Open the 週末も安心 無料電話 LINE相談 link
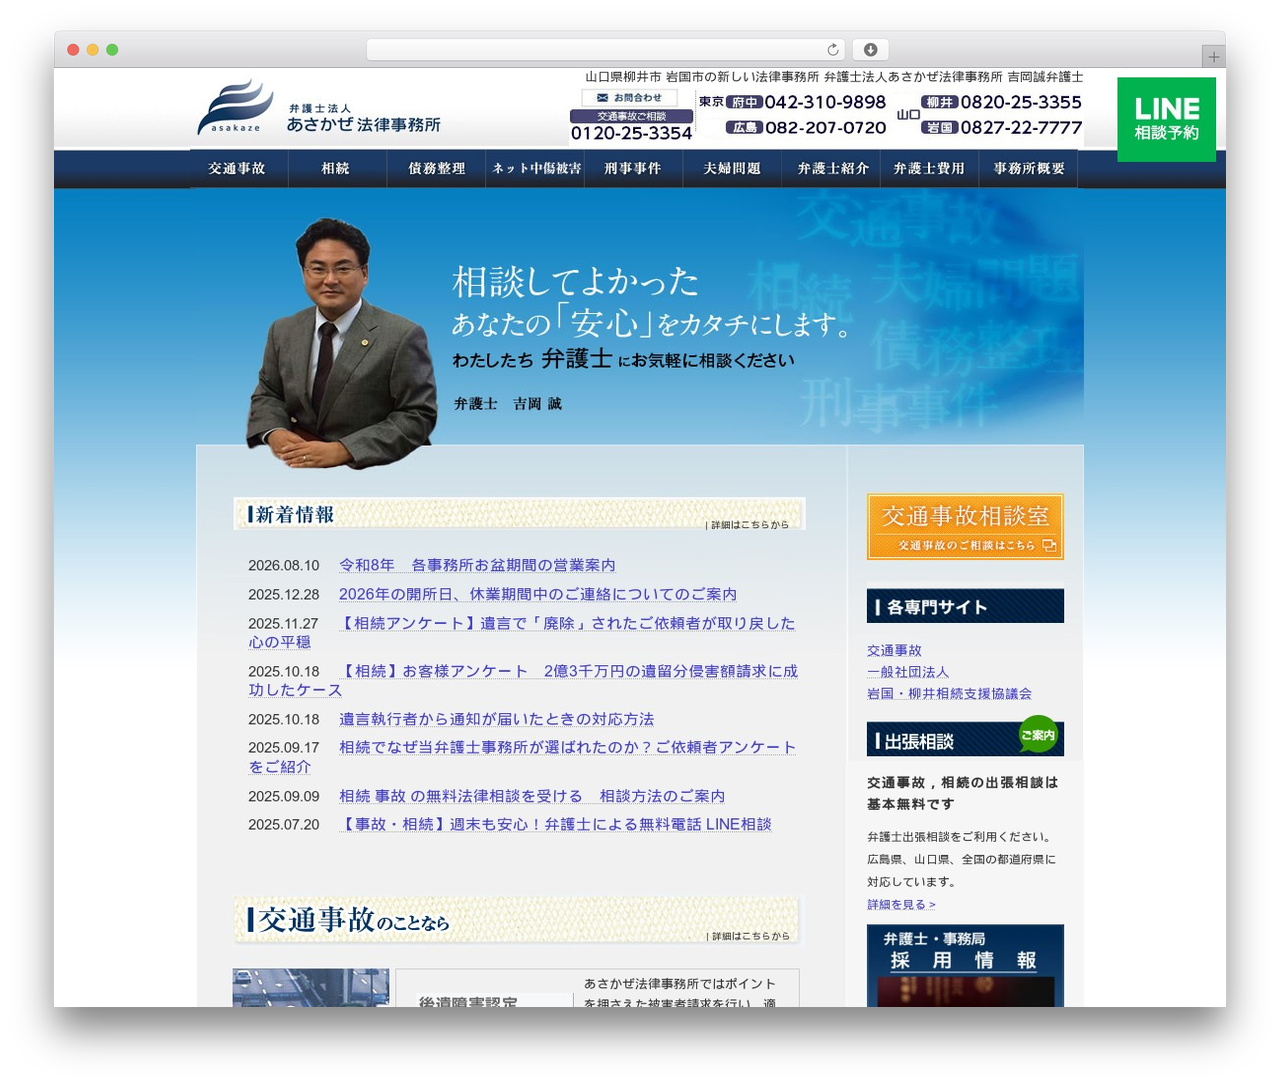This screenshot has height=1084, width=1280. pyautogui.click(x=555, y=824)
